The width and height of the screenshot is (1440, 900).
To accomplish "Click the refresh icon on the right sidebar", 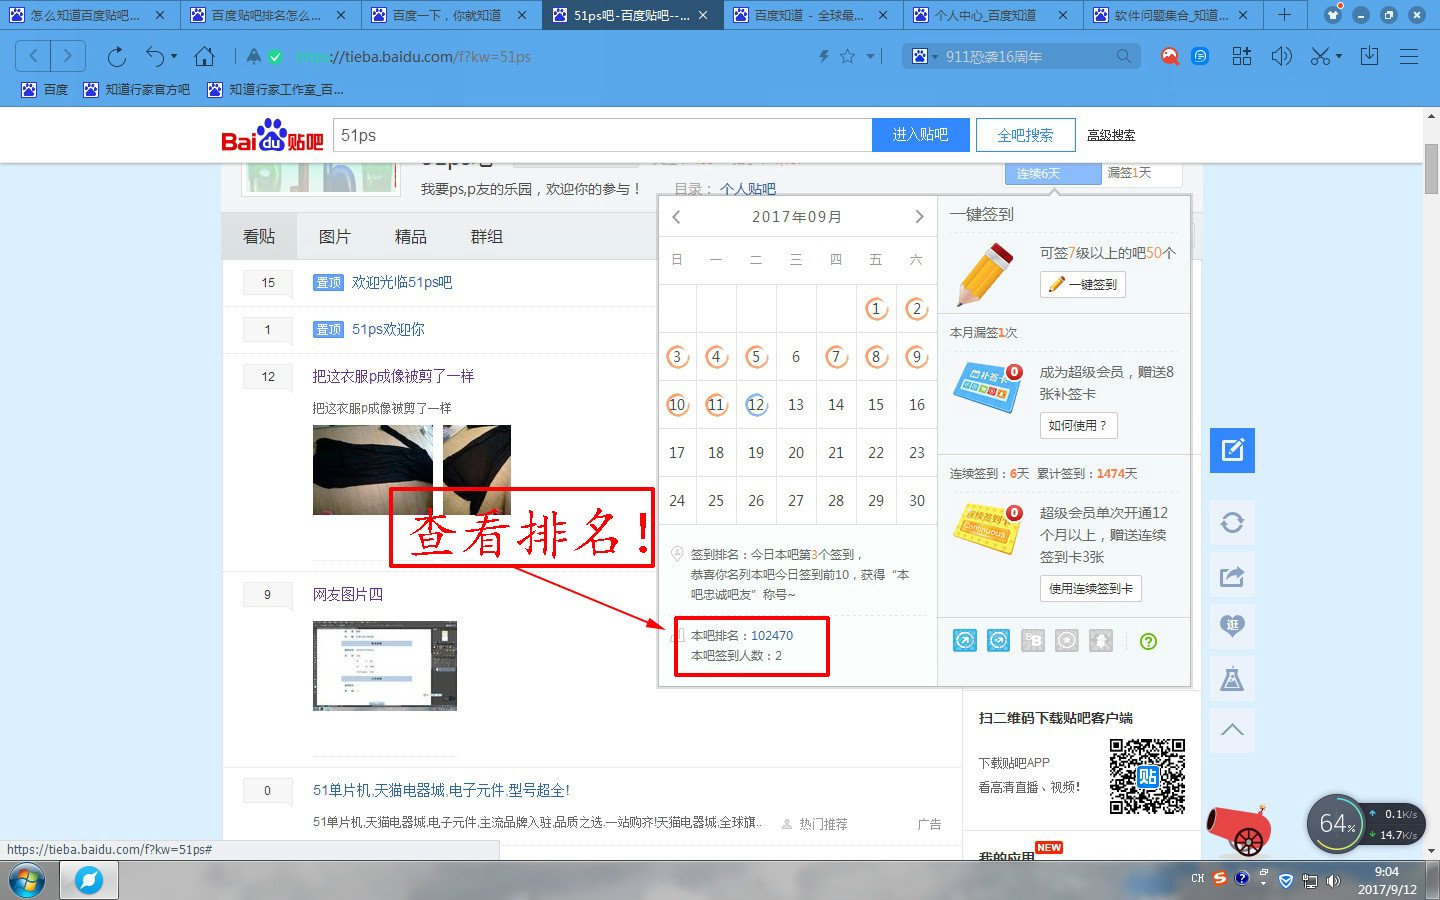I will click(x=1232, y=522).
